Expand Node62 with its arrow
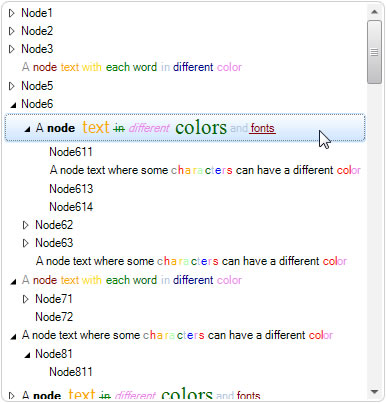The image size is (386, 403). (x=26, y=225)
